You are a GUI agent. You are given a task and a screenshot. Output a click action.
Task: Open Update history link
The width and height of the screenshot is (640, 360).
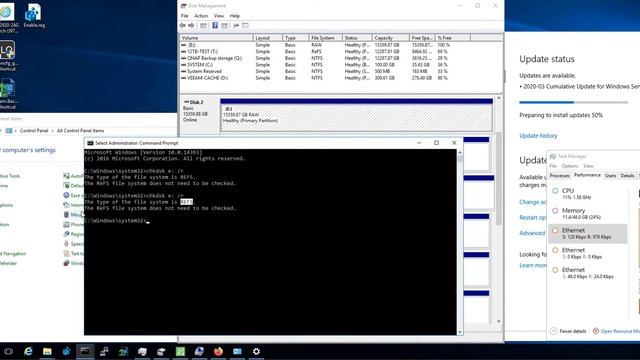pyautogui.click(x=538, y=136)
